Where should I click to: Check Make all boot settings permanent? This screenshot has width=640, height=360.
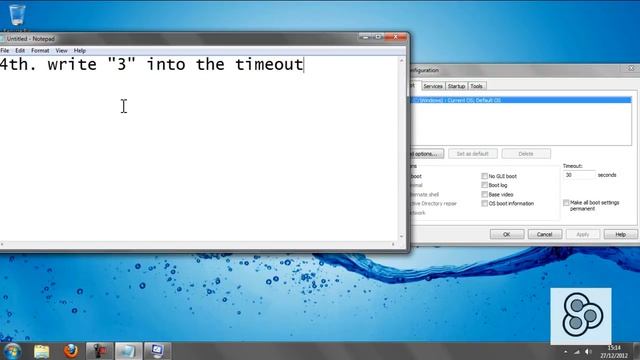tap(566, 202)
